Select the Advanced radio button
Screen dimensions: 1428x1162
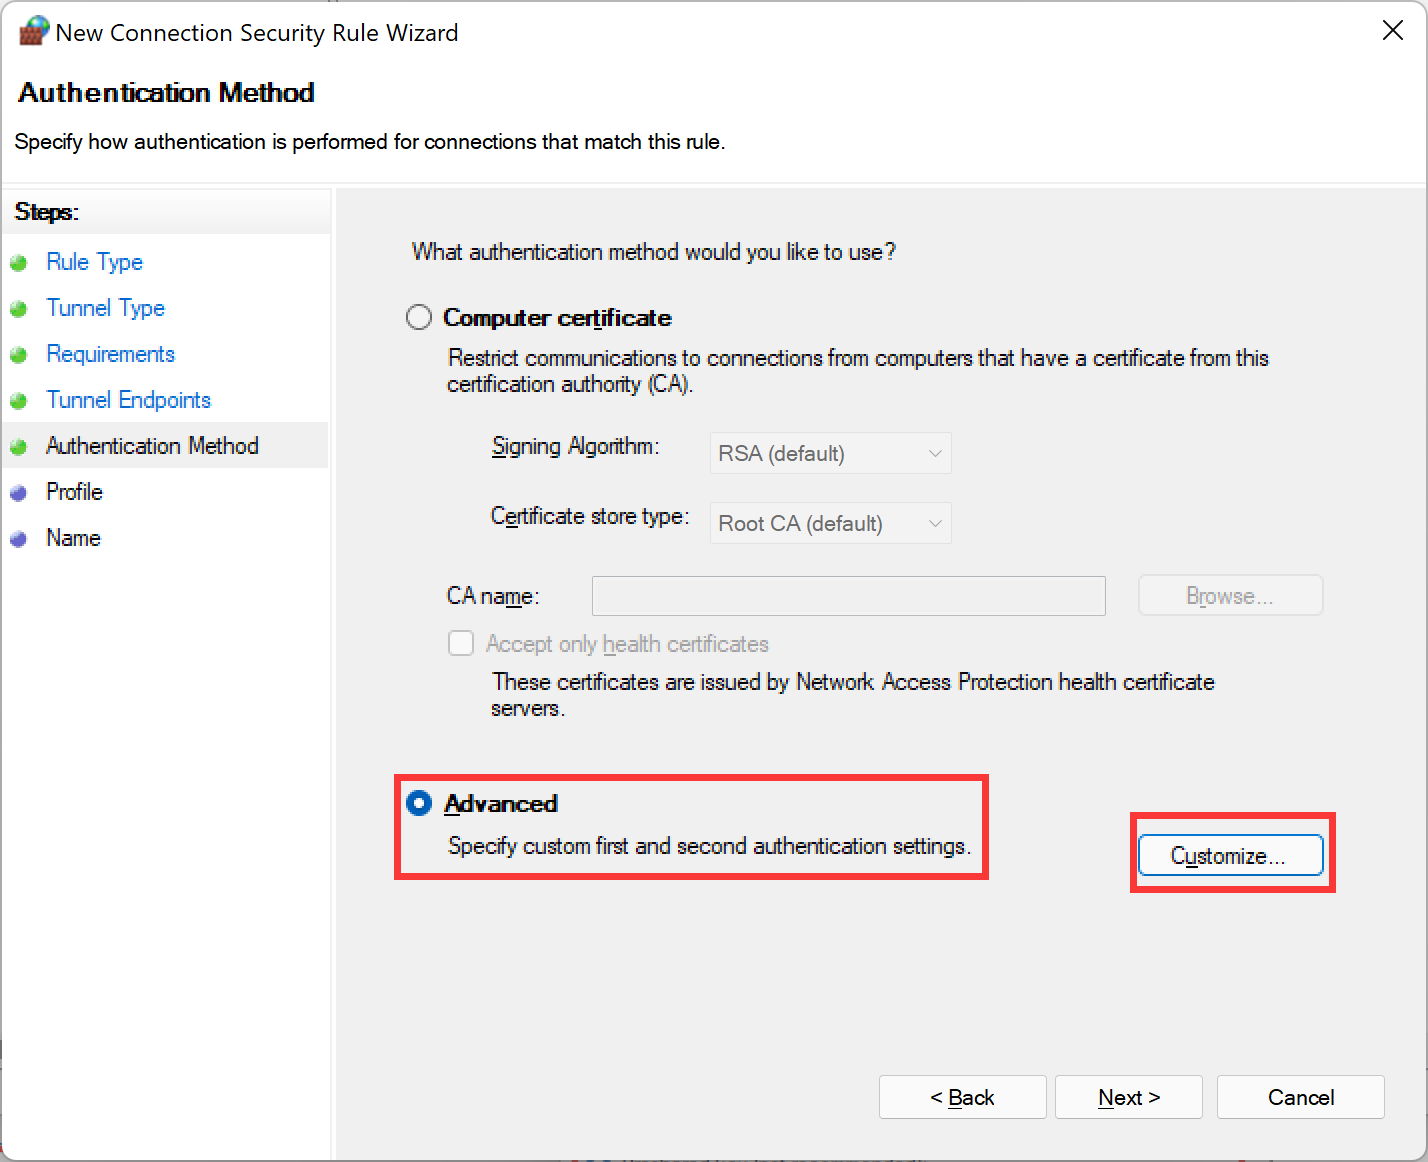point(419,803)
